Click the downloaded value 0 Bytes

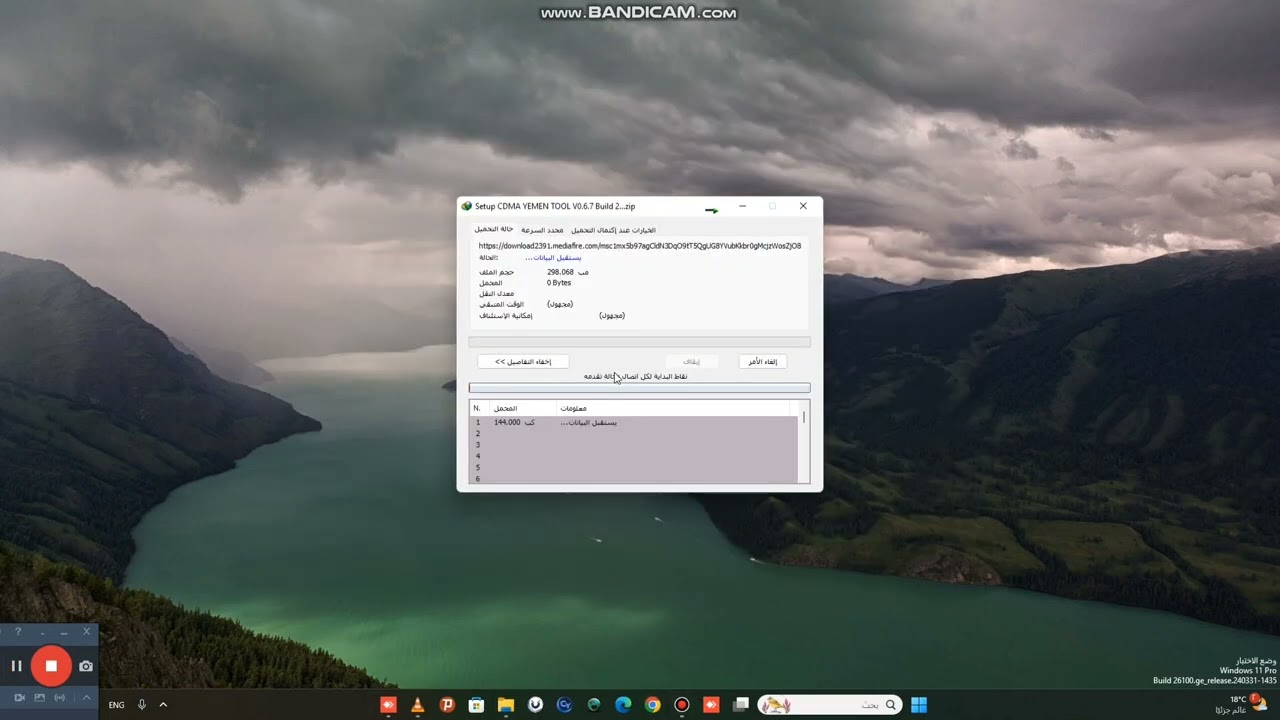(559, 283)
